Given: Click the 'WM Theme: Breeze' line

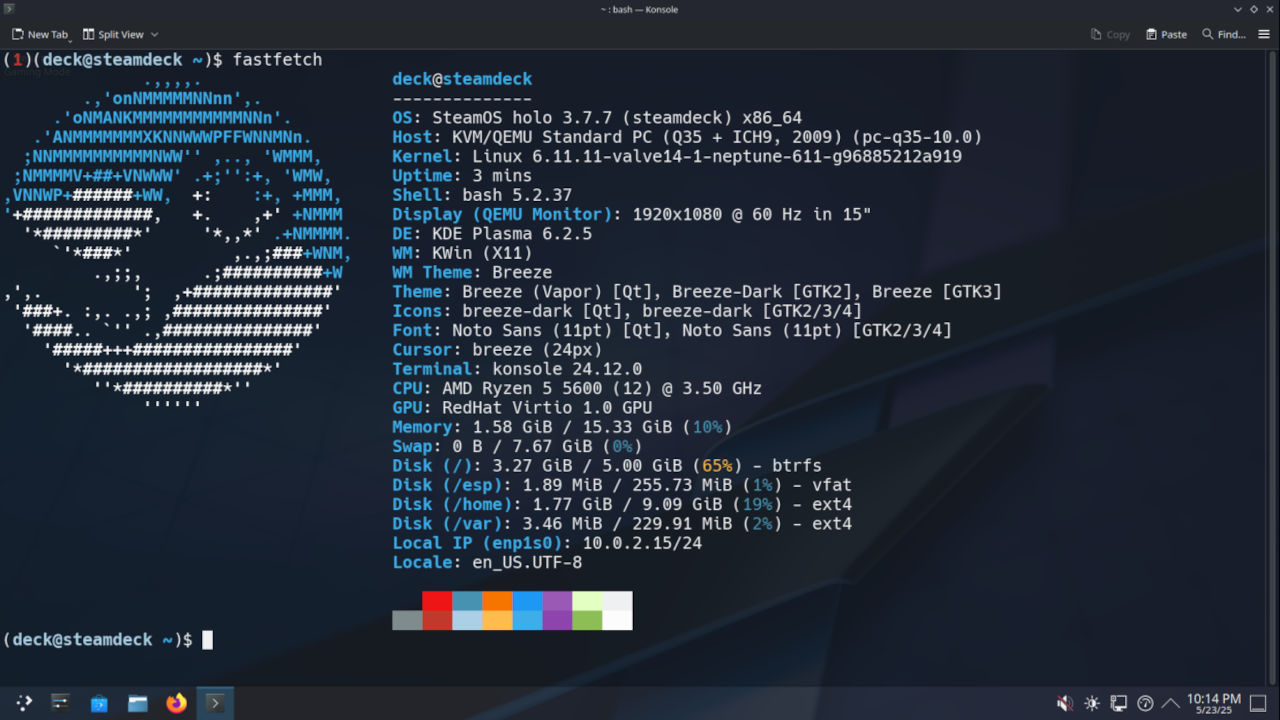Looking at the screenshot, I should 472,272.
